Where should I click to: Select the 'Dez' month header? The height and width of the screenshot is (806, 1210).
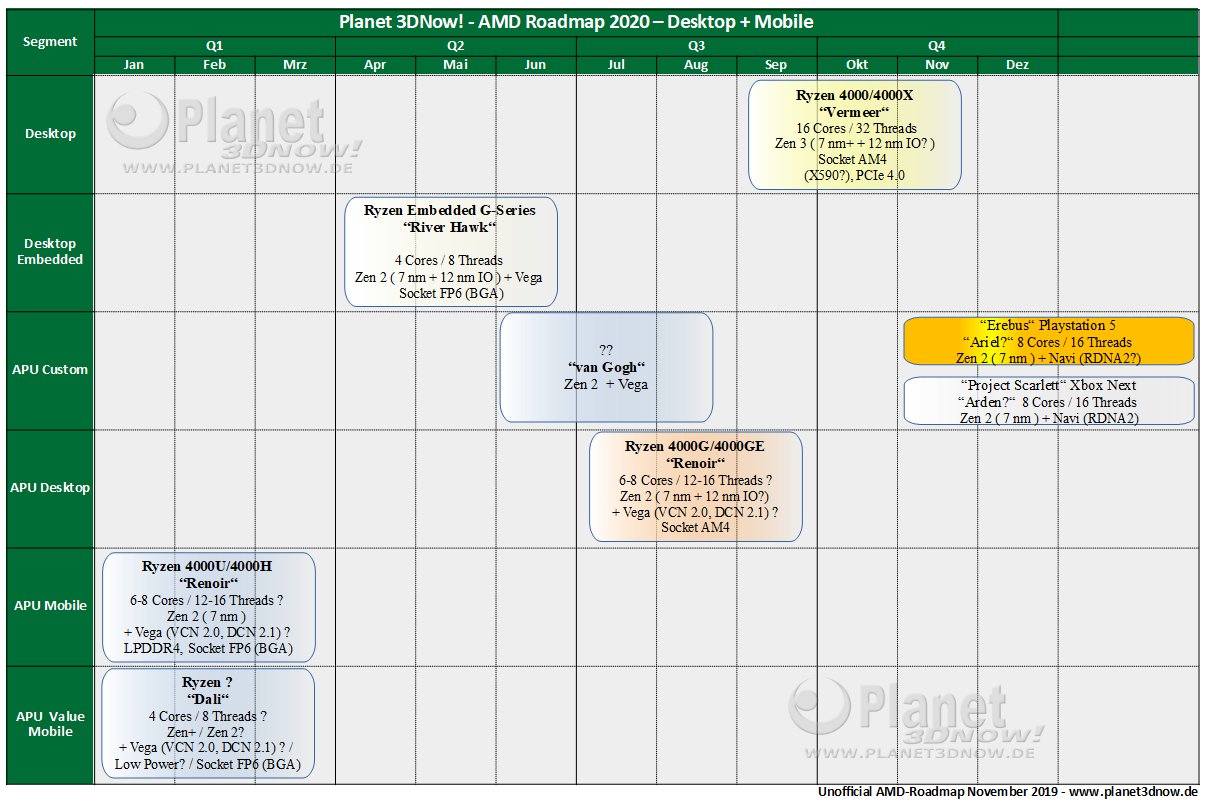point(1017,65)
